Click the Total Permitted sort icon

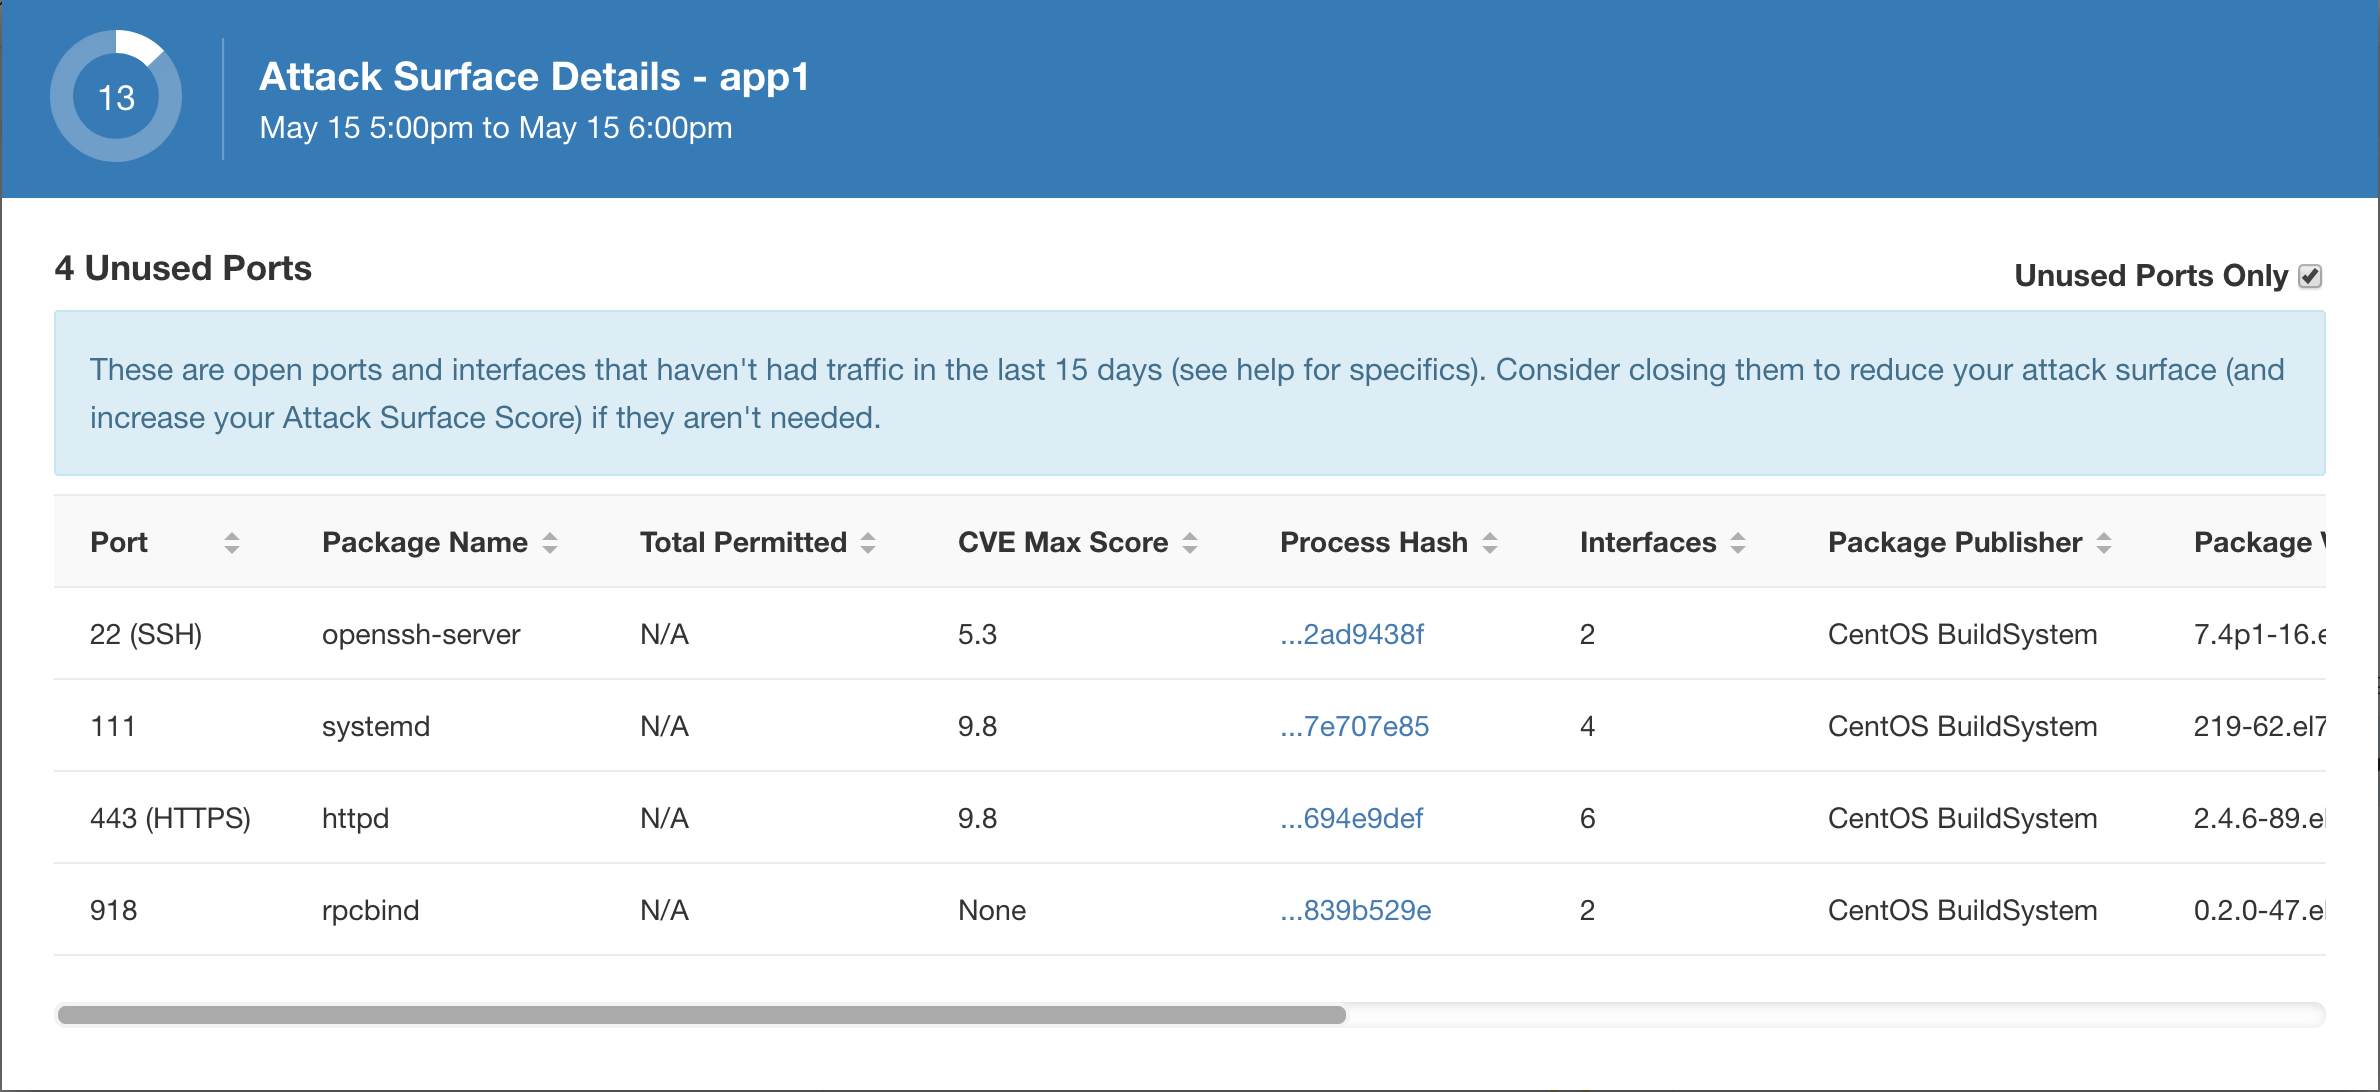pyautogui.click(x=867, y=542)
